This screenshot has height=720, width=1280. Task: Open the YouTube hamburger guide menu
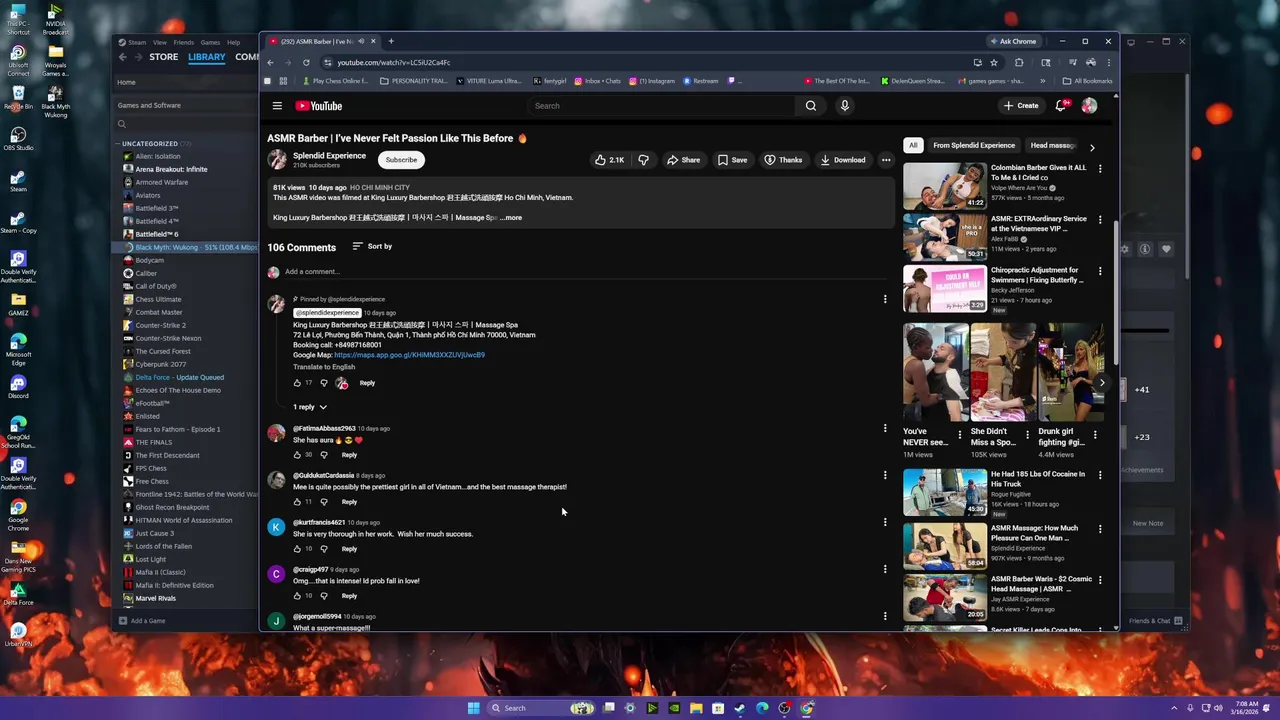277,106
